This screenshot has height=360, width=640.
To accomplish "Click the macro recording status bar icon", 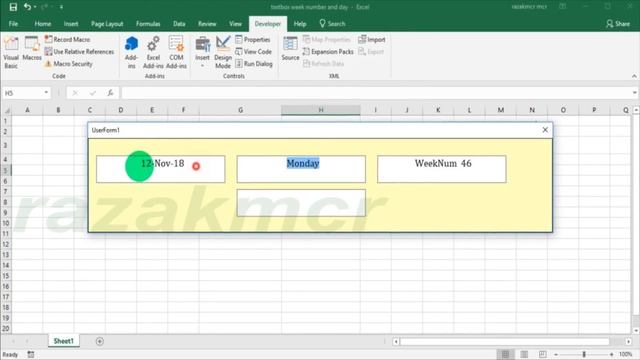I will (31, 354).
